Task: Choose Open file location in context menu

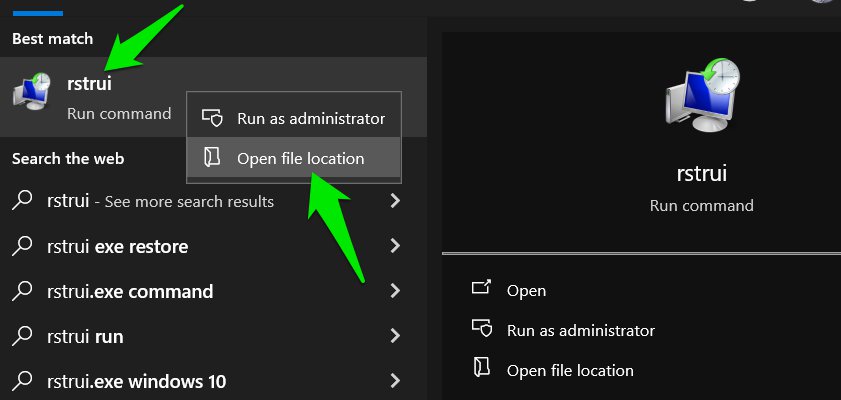Action: [x=294, y=158]
